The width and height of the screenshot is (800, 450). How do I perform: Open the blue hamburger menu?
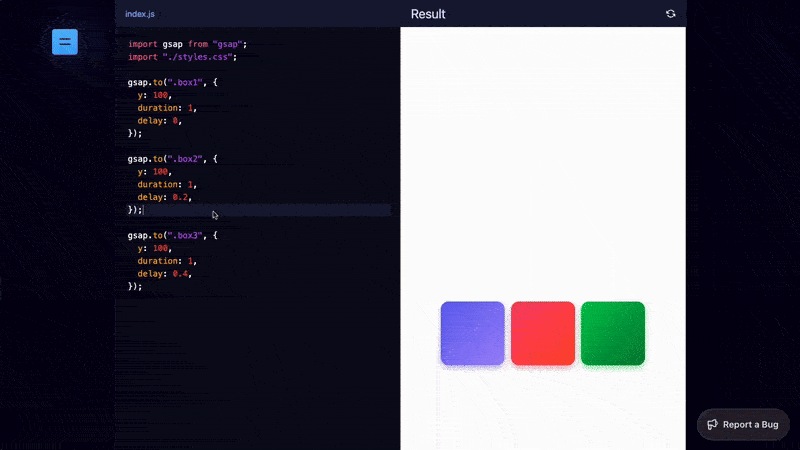(x=64, y=42)
